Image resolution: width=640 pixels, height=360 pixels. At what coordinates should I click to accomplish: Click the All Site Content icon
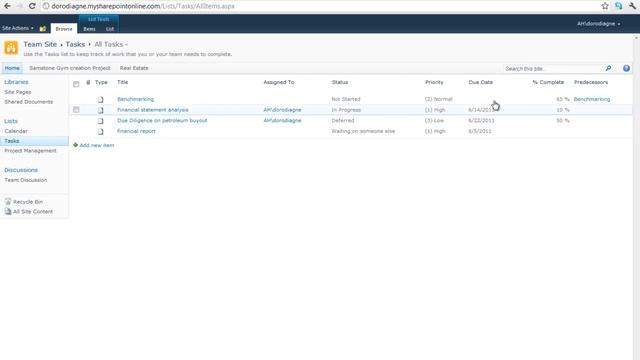[x=8, y=211]
